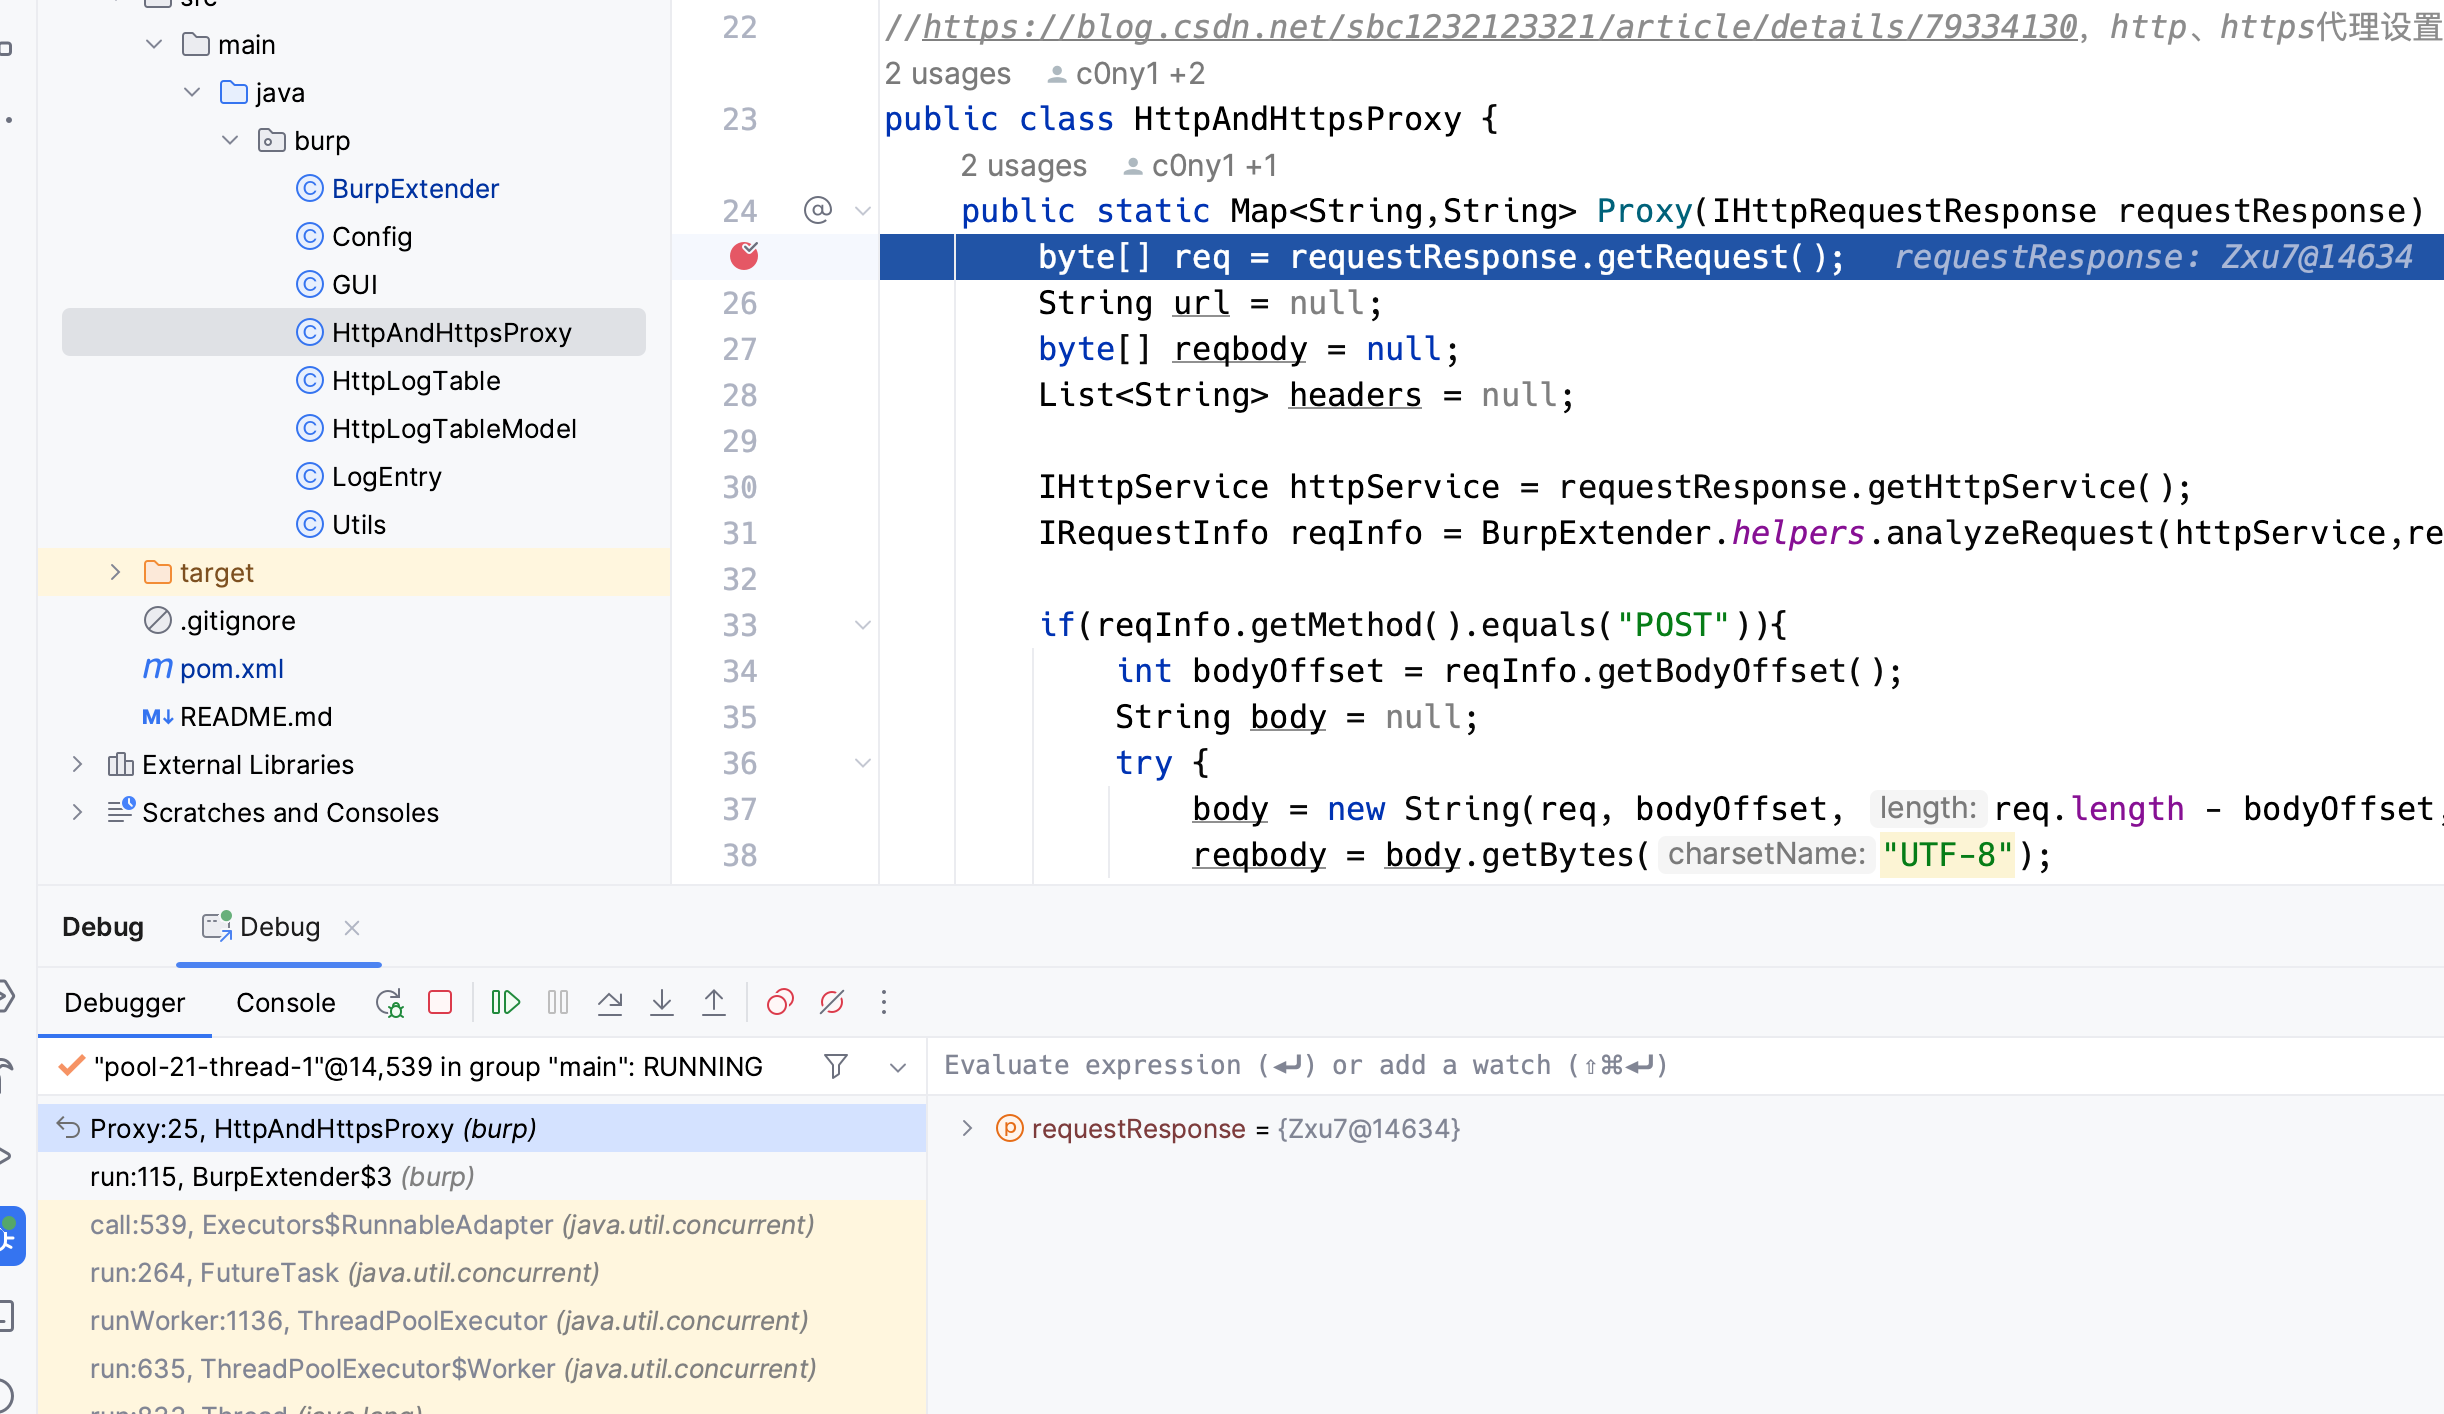This screenshot has height=1414, width=2444.
Task: Stop the debug session
Action: click(x=440, y=1002)
